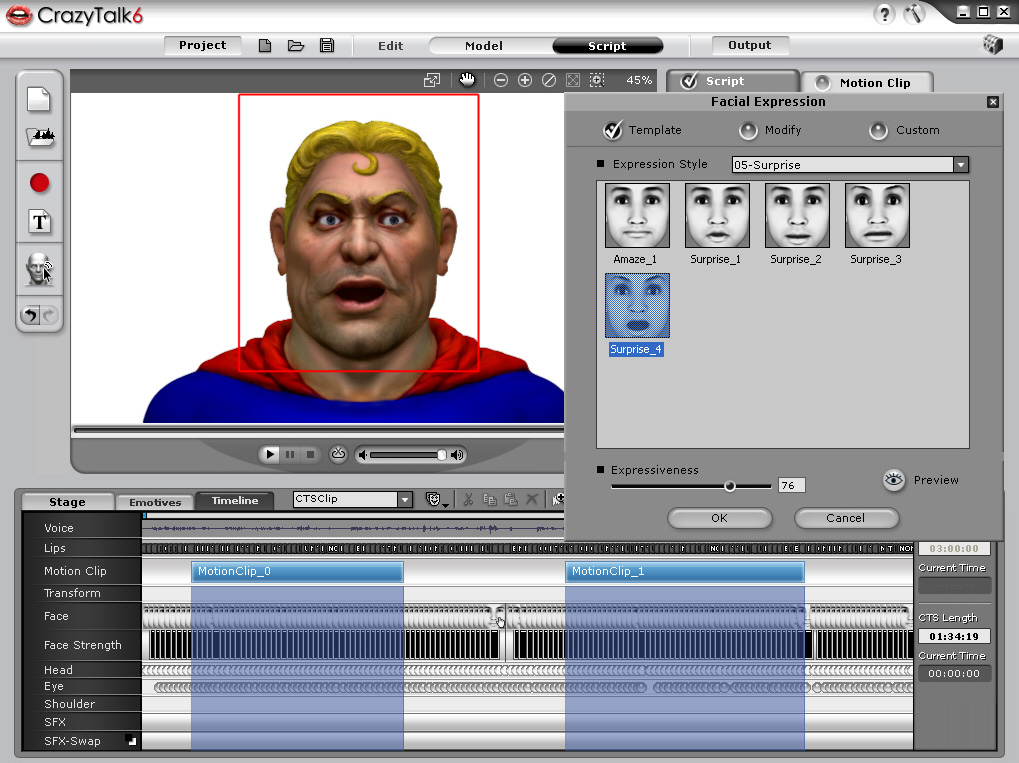
Task: Click the 3D cube icon in the top-right
Action: tap(992, 44)
